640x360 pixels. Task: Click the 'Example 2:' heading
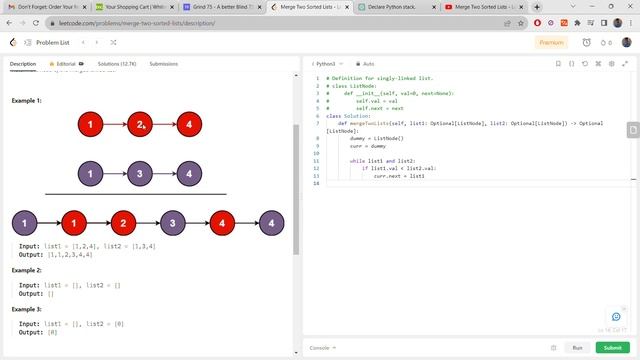click(27, 270)
